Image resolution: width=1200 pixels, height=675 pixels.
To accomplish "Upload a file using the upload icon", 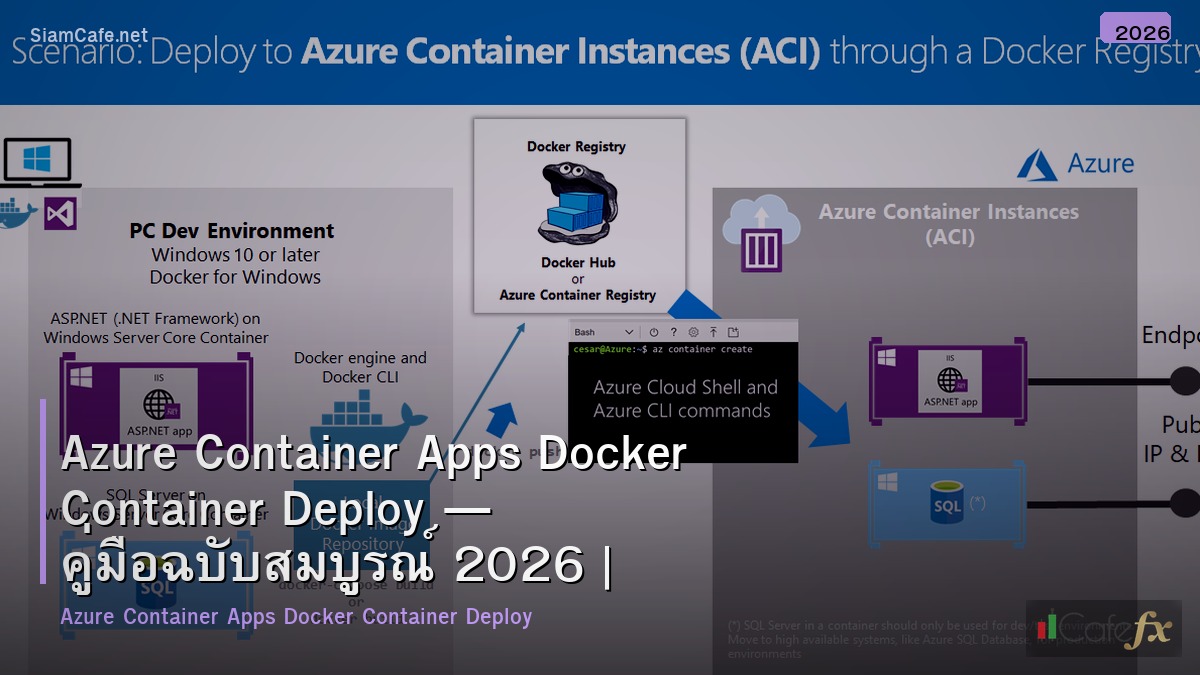I will (713, 332).
